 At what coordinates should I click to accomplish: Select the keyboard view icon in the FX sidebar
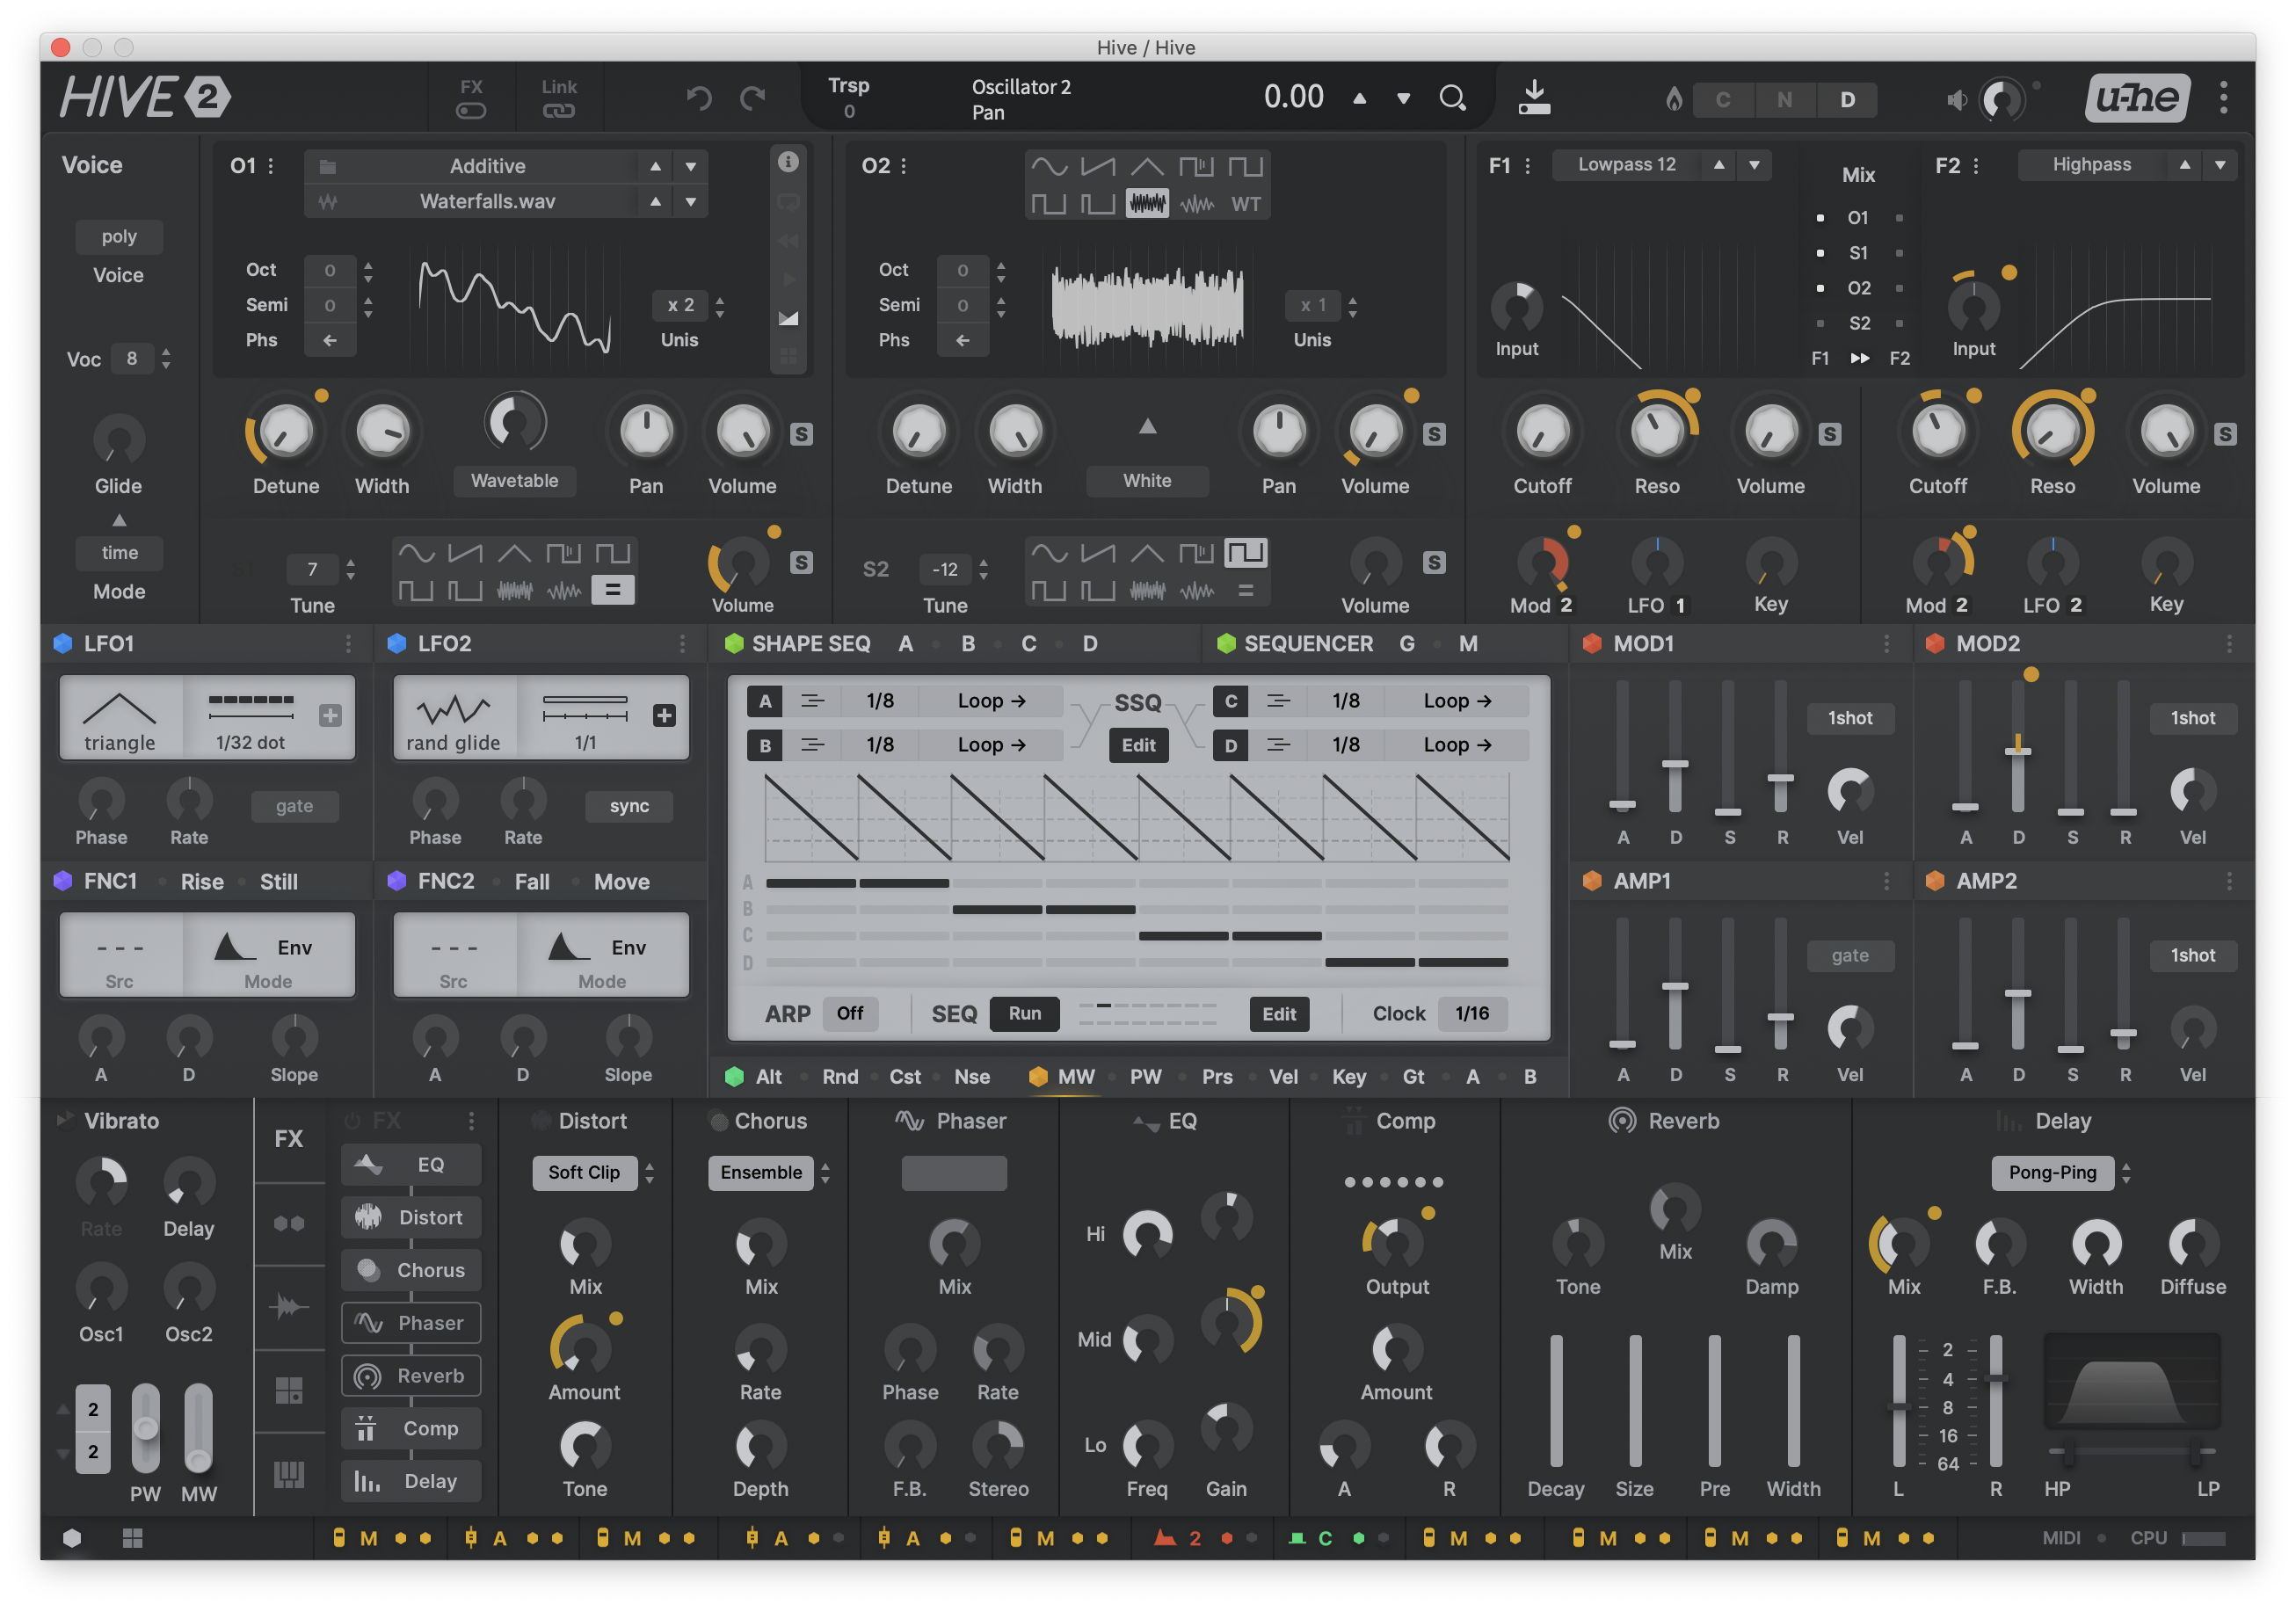289,1474
